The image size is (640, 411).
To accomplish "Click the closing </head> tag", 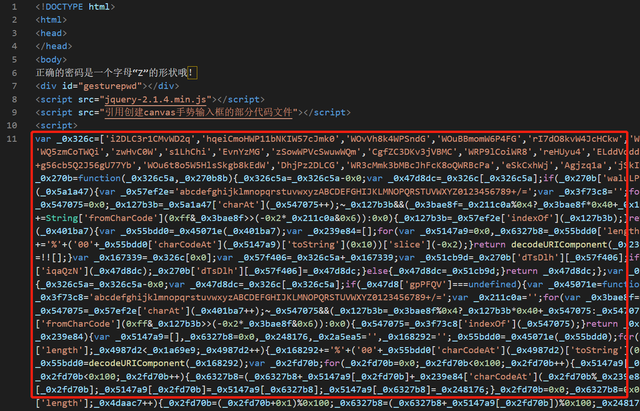I will click(52, 46).
